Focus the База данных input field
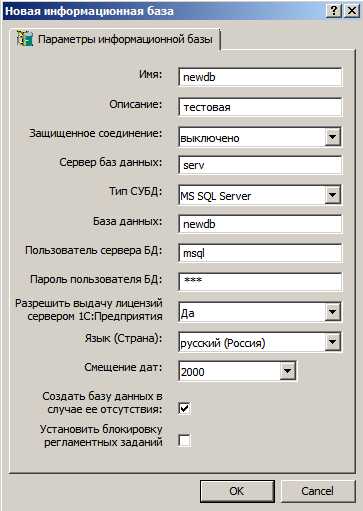The image size is (363, 511). click(x=260, y=224)
